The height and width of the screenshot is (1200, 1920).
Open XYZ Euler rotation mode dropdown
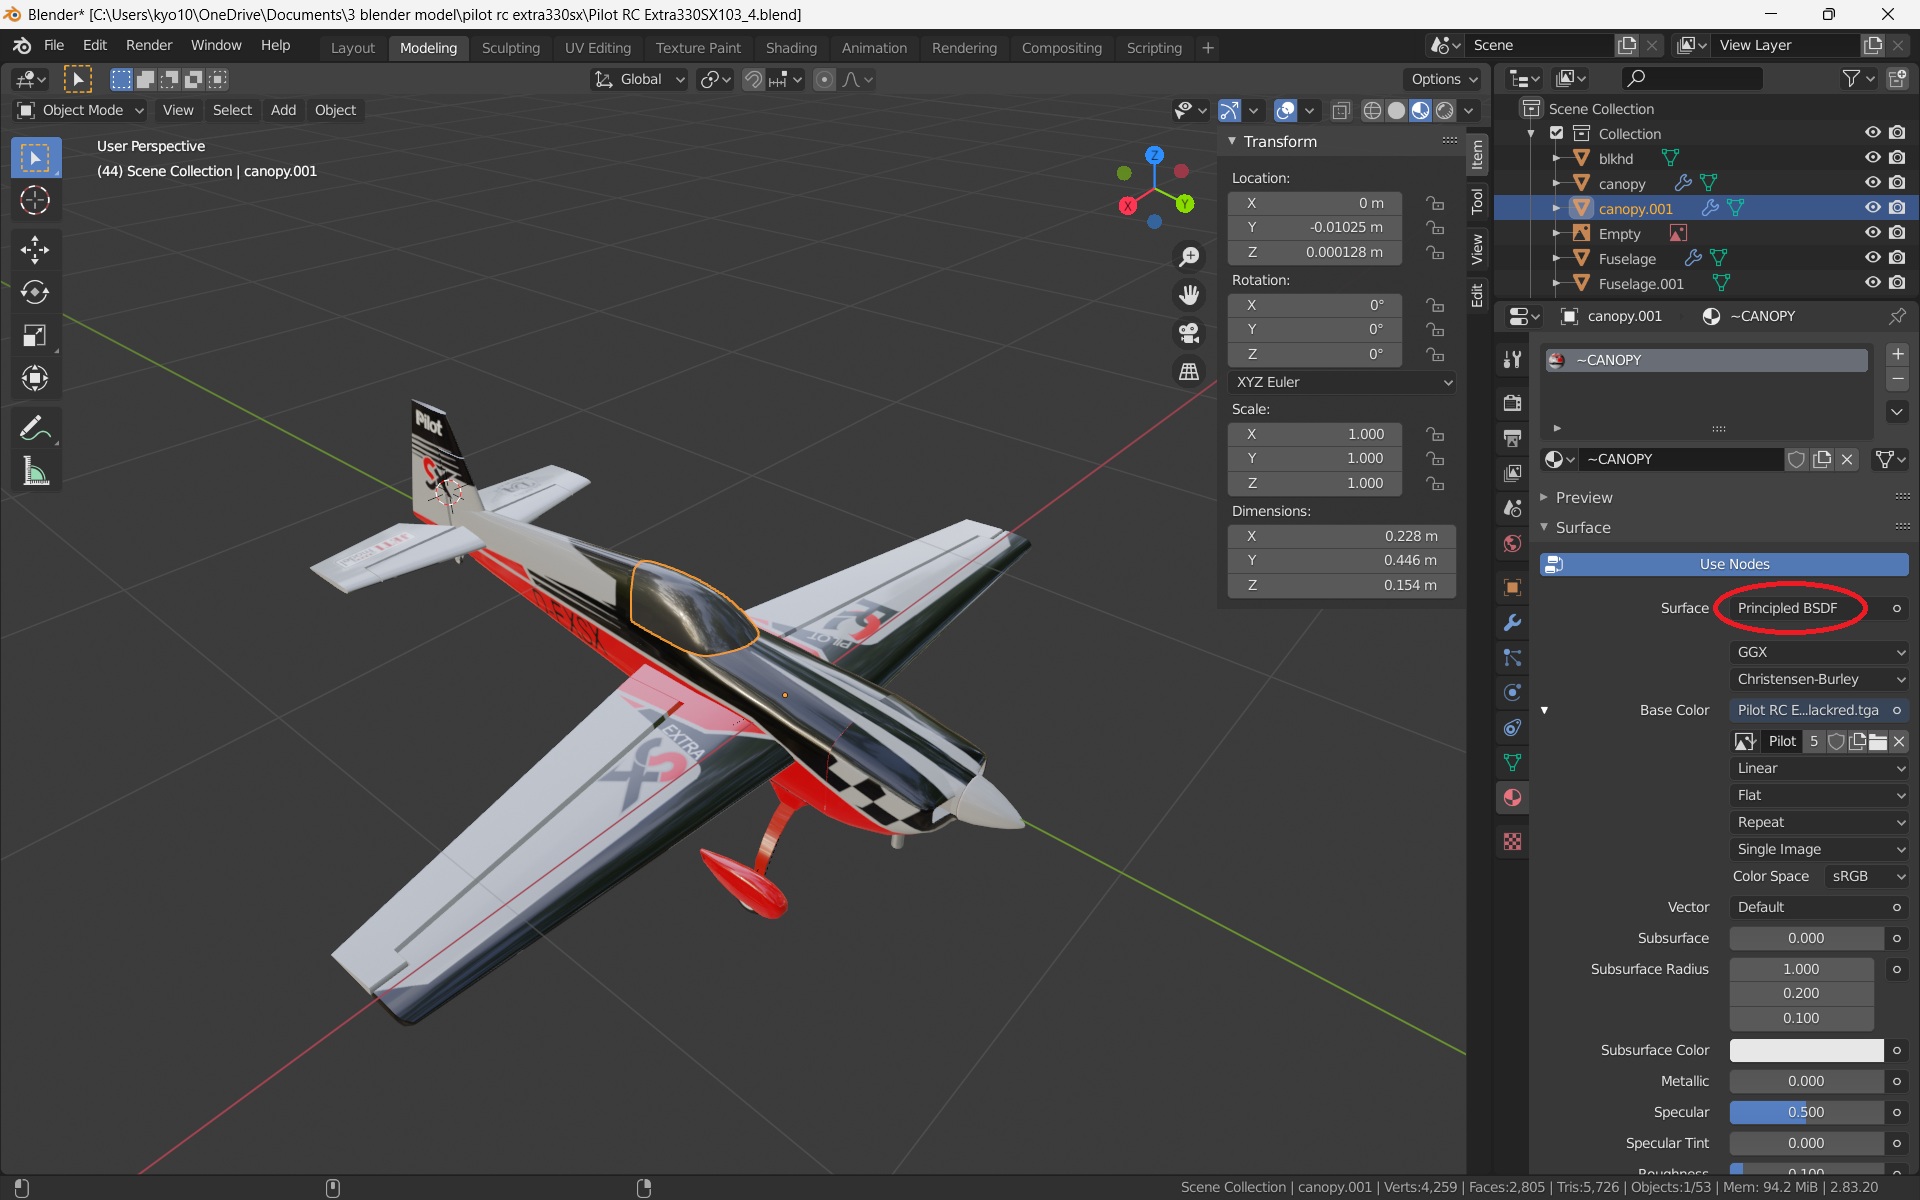click(1341, 382)
